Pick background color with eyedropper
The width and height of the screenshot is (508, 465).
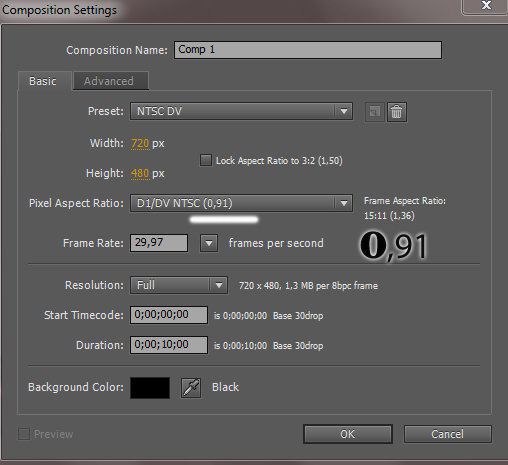tap(191, 388)
